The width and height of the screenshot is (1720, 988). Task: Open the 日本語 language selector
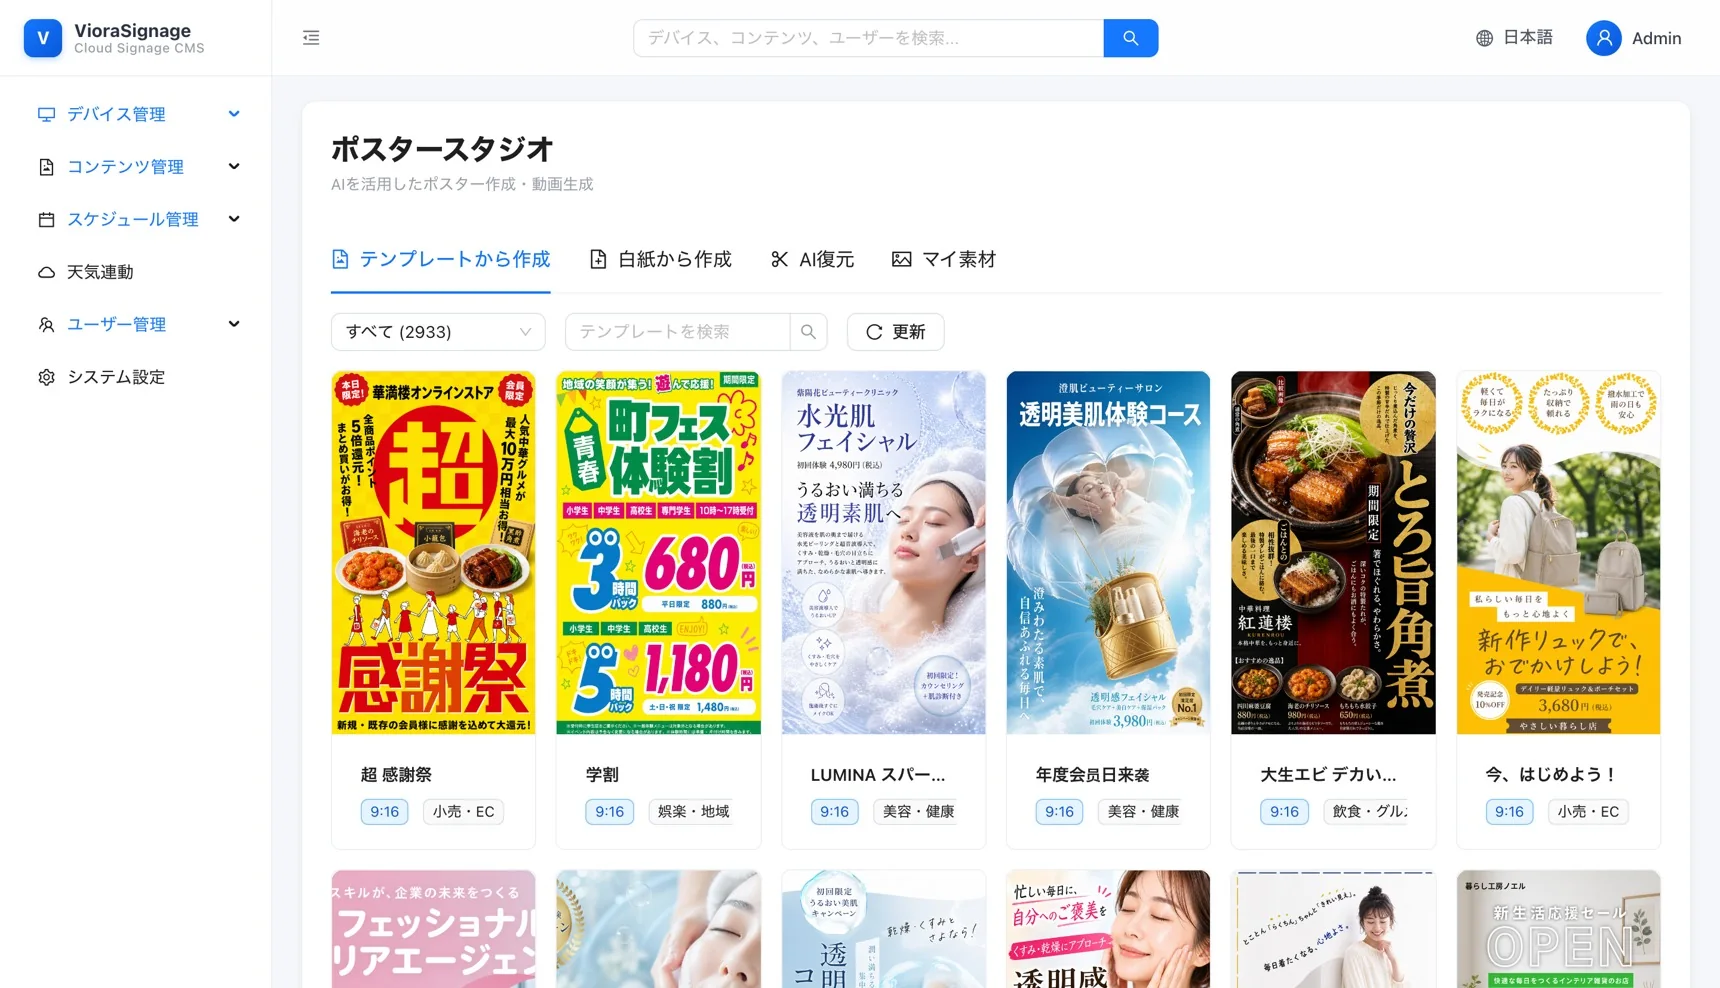point(1514,38)
